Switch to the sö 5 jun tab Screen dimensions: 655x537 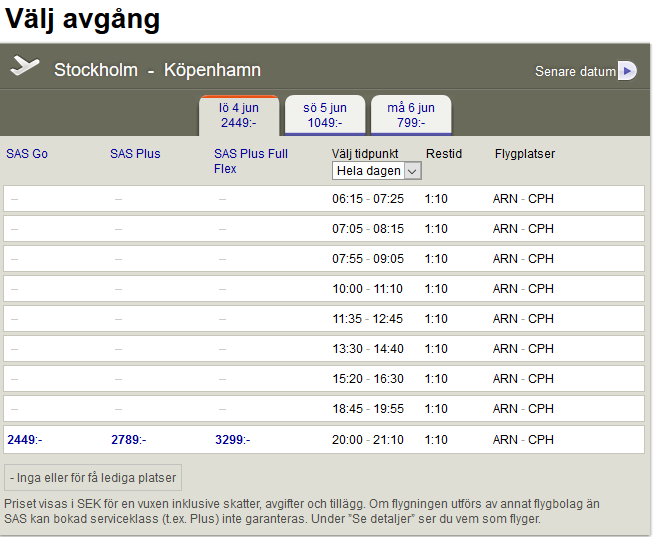(325, 115)
